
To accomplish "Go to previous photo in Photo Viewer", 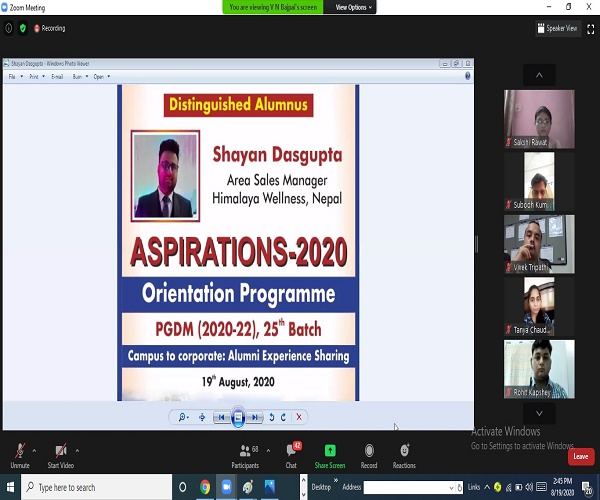I will pos(221,417).
